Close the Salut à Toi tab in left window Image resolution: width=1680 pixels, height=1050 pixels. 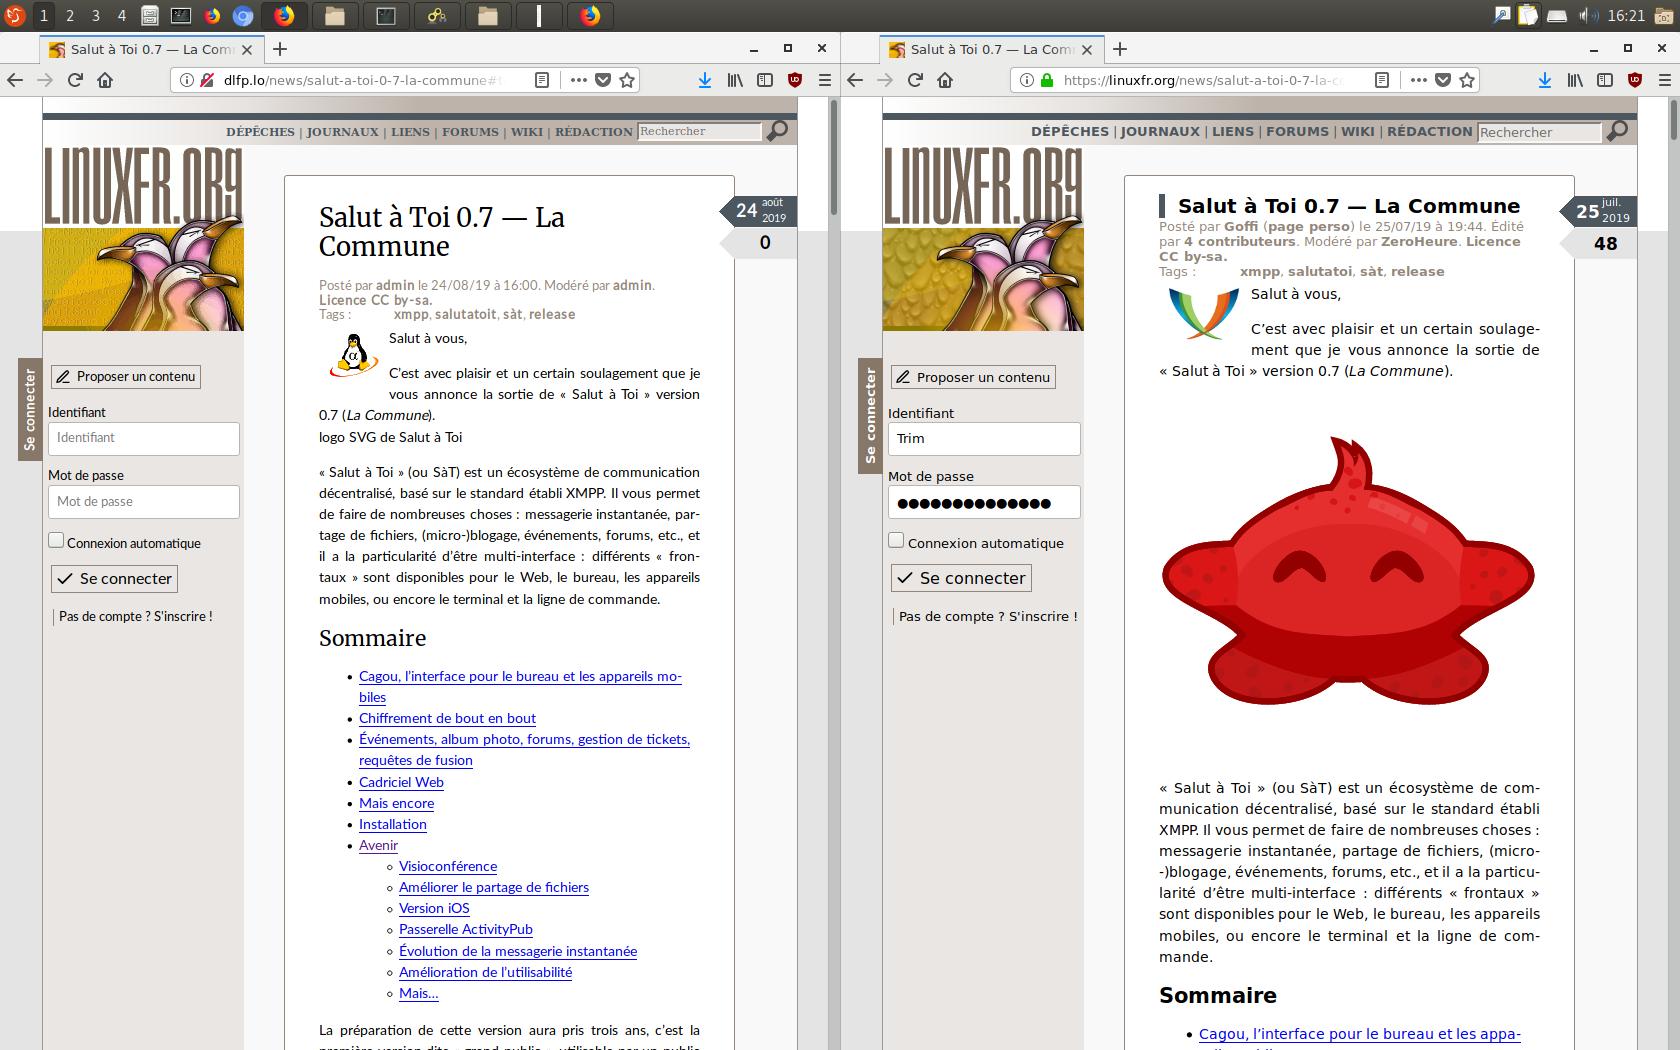249,49
